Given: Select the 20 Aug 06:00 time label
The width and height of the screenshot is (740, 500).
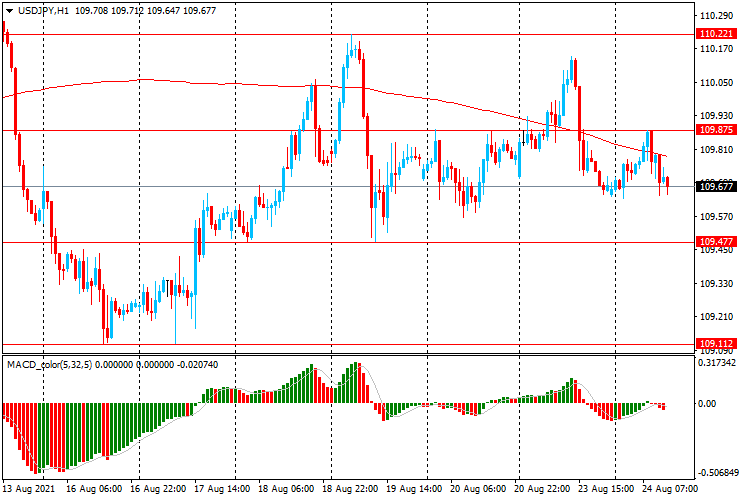Looking at the screenshot, I should 478,489.
